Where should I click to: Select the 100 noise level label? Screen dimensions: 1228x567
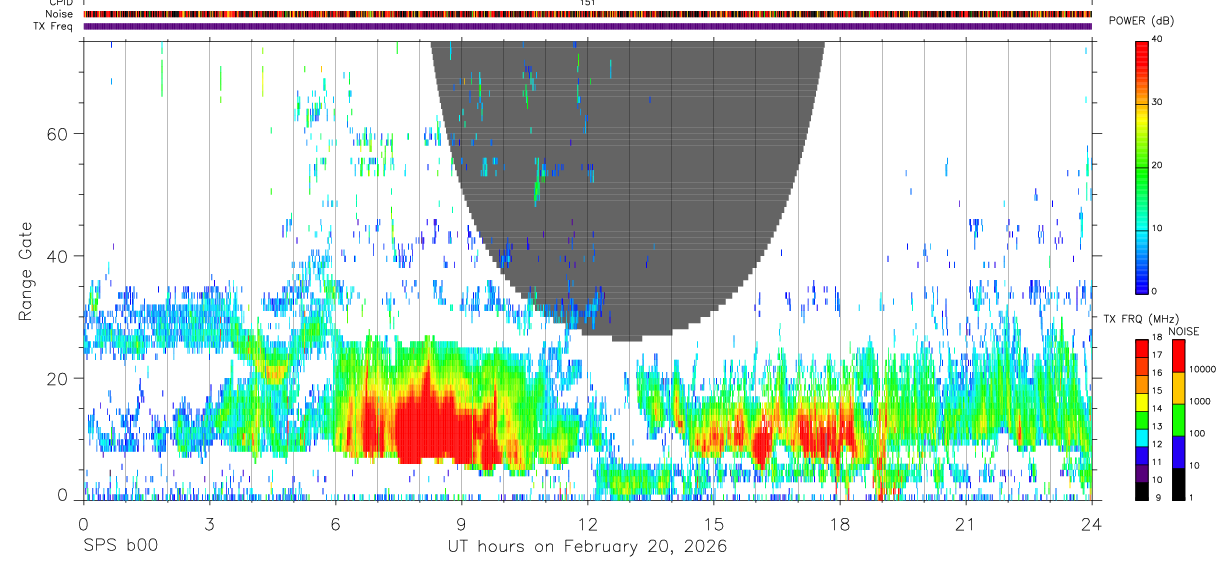pyautogui.click(x=1196, y=433)
